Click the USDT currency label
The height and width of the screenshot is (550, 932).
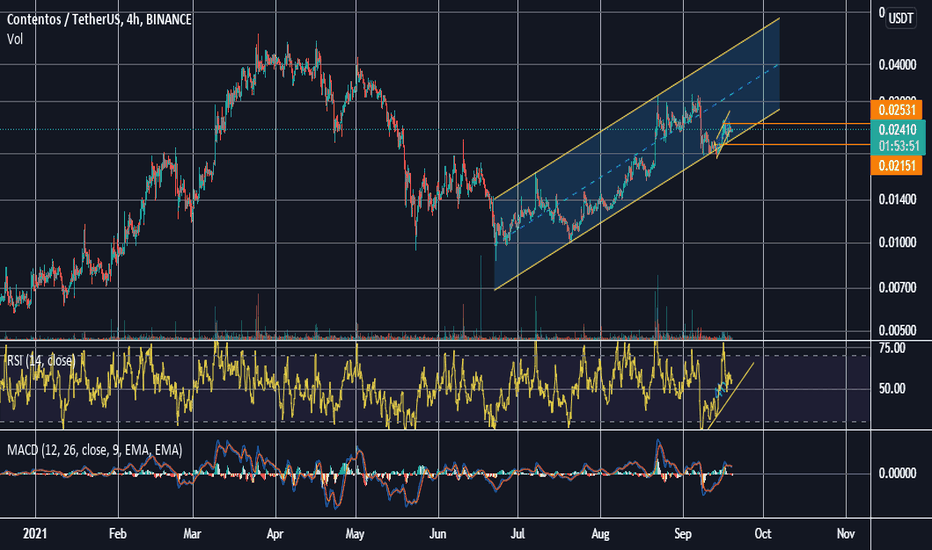[x=900, y=18]
